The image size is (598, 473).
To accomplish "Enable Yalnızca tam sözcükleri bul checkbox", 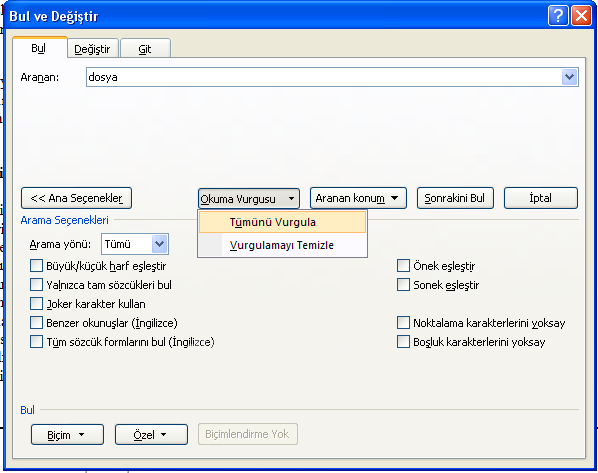I will point(36,285).
